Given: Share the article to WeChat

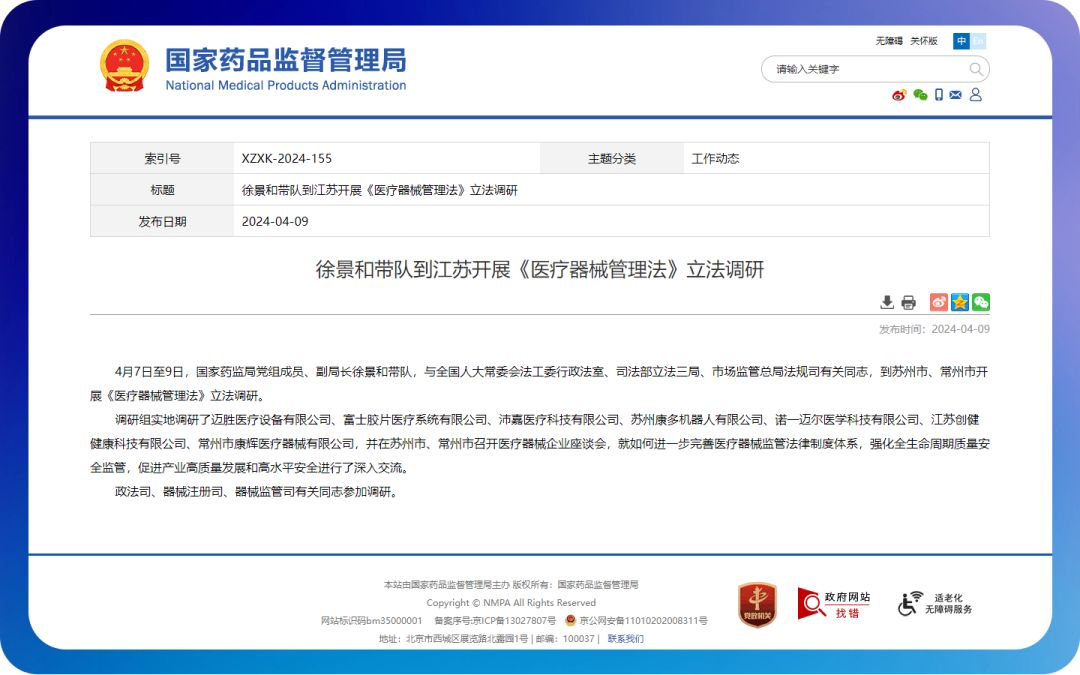Looking at the screenshot, I should pyautogui.click(x=981, y=302).
